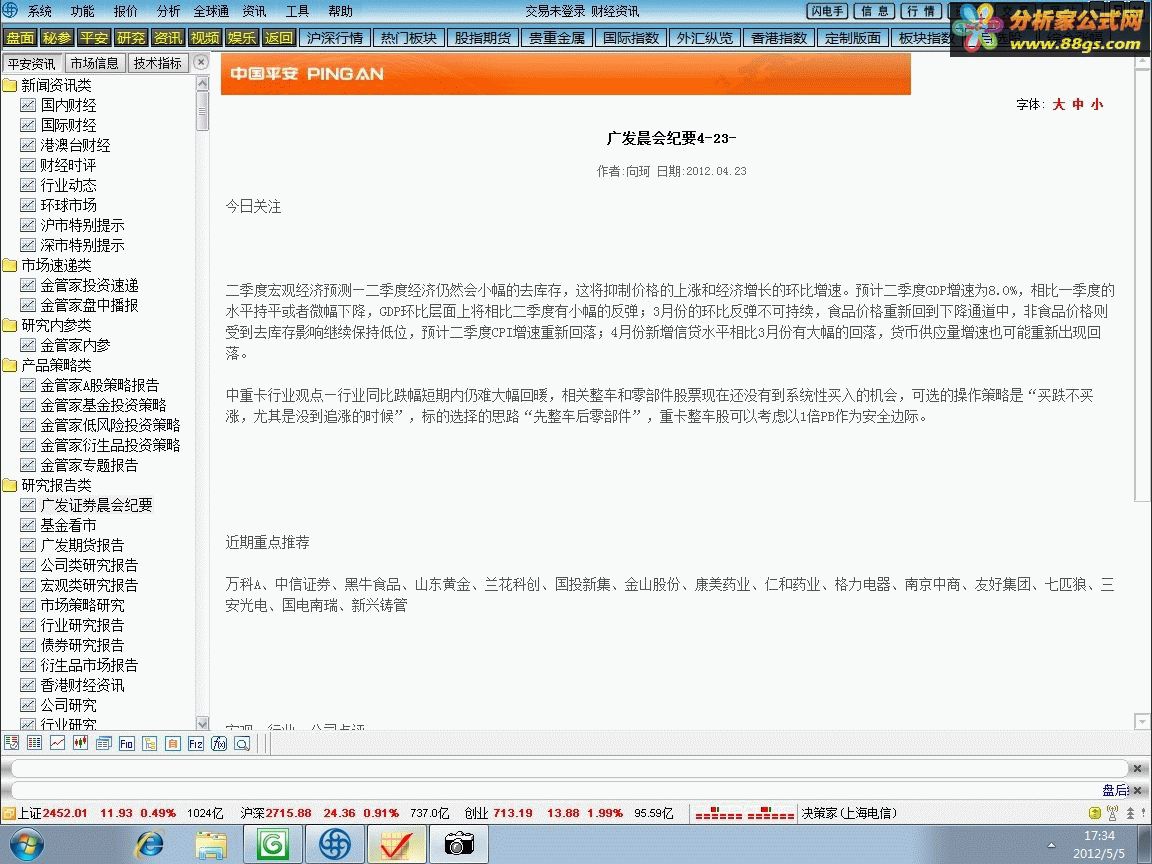Open the time-sharing line chart icon
The height and width of the screenshot is (864, 1152).
(57, 744)
